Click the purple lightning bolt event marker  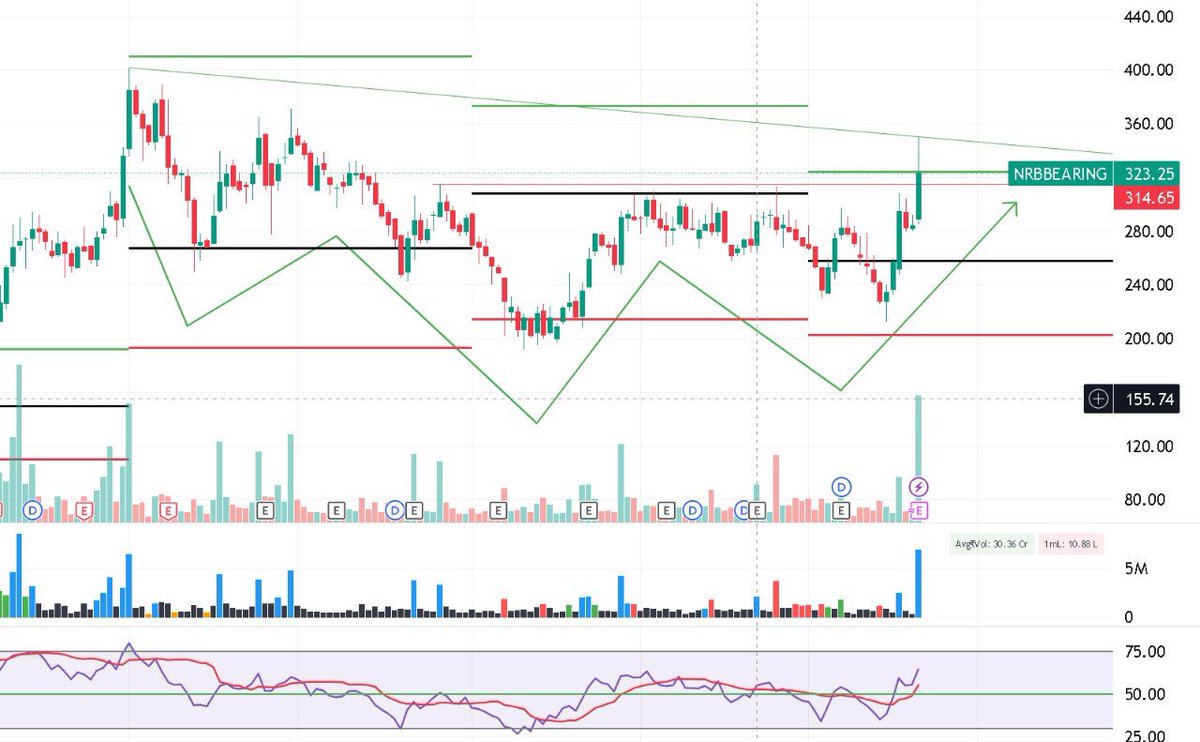[920, 487]
